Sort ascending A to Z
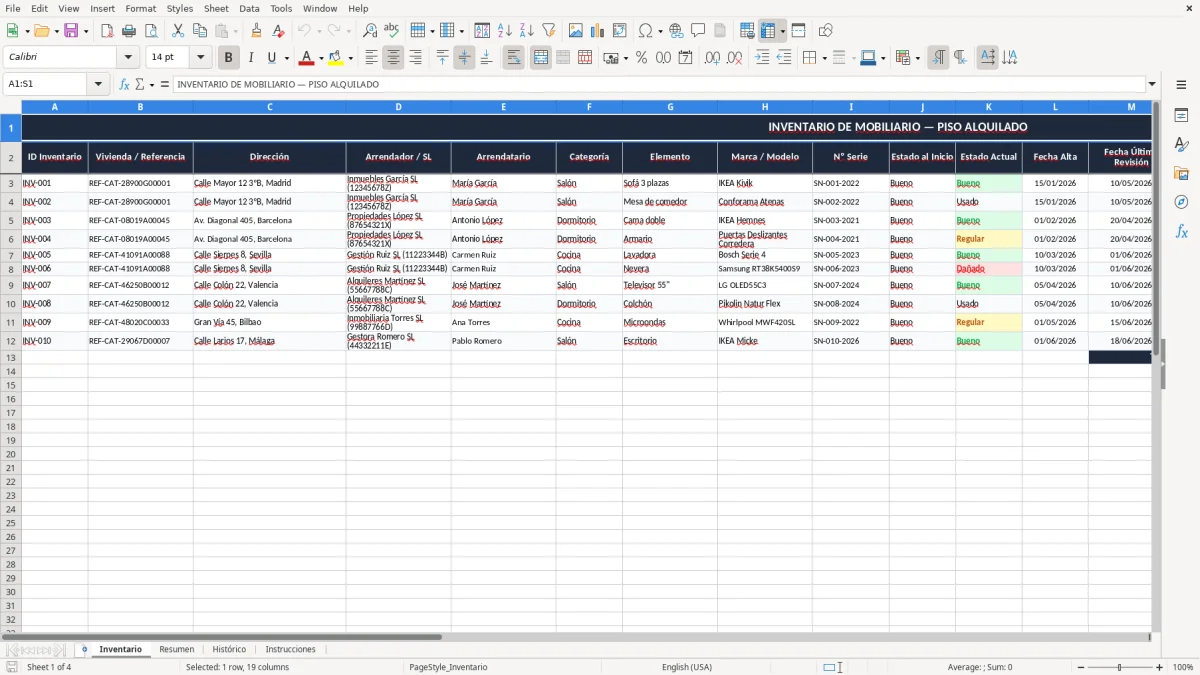This screenshot has height=675, width=1200. pos(504,31)
